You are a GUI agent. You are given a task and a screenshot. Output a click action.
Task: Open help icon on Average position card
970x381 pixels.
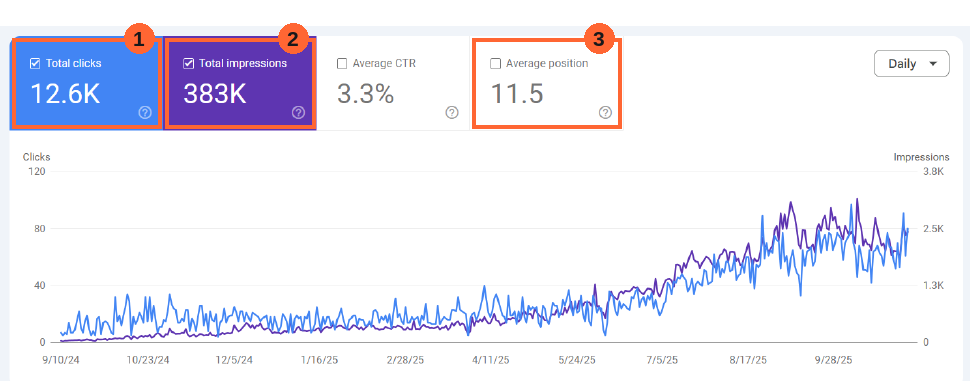point(606,112)
